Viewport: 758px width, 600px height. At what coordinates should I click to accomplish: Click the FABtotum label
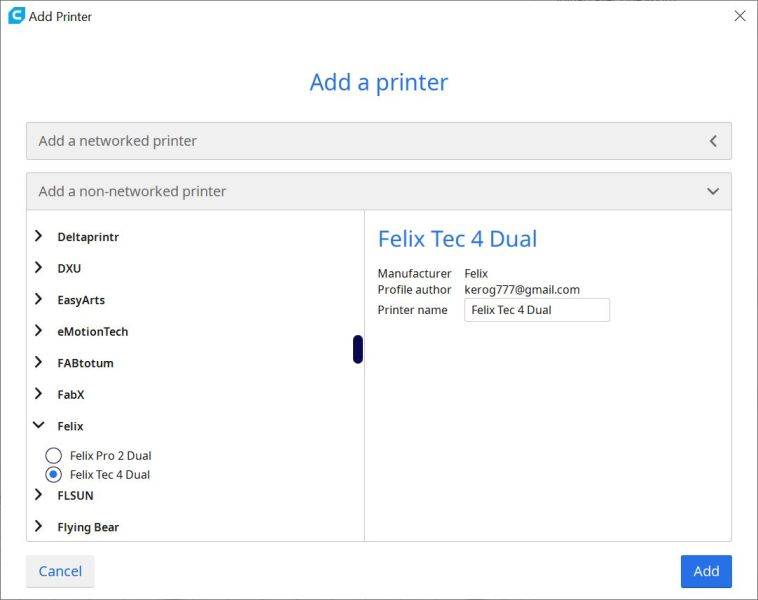pos(86,363)
